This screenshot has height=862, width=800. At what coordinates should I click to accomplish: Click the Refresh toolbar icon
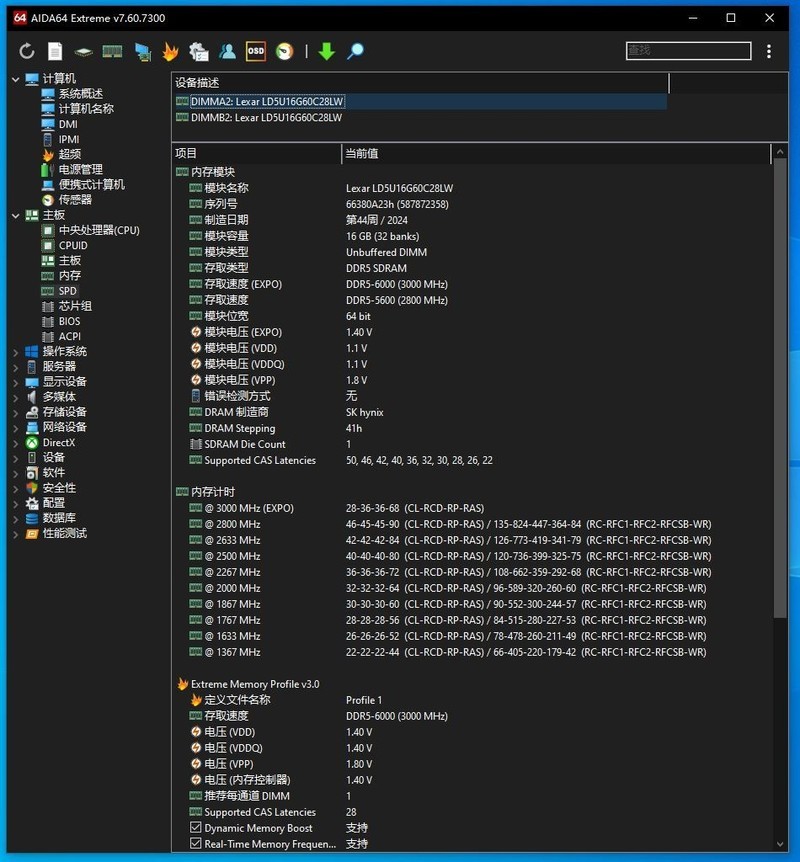coord(27,51)
